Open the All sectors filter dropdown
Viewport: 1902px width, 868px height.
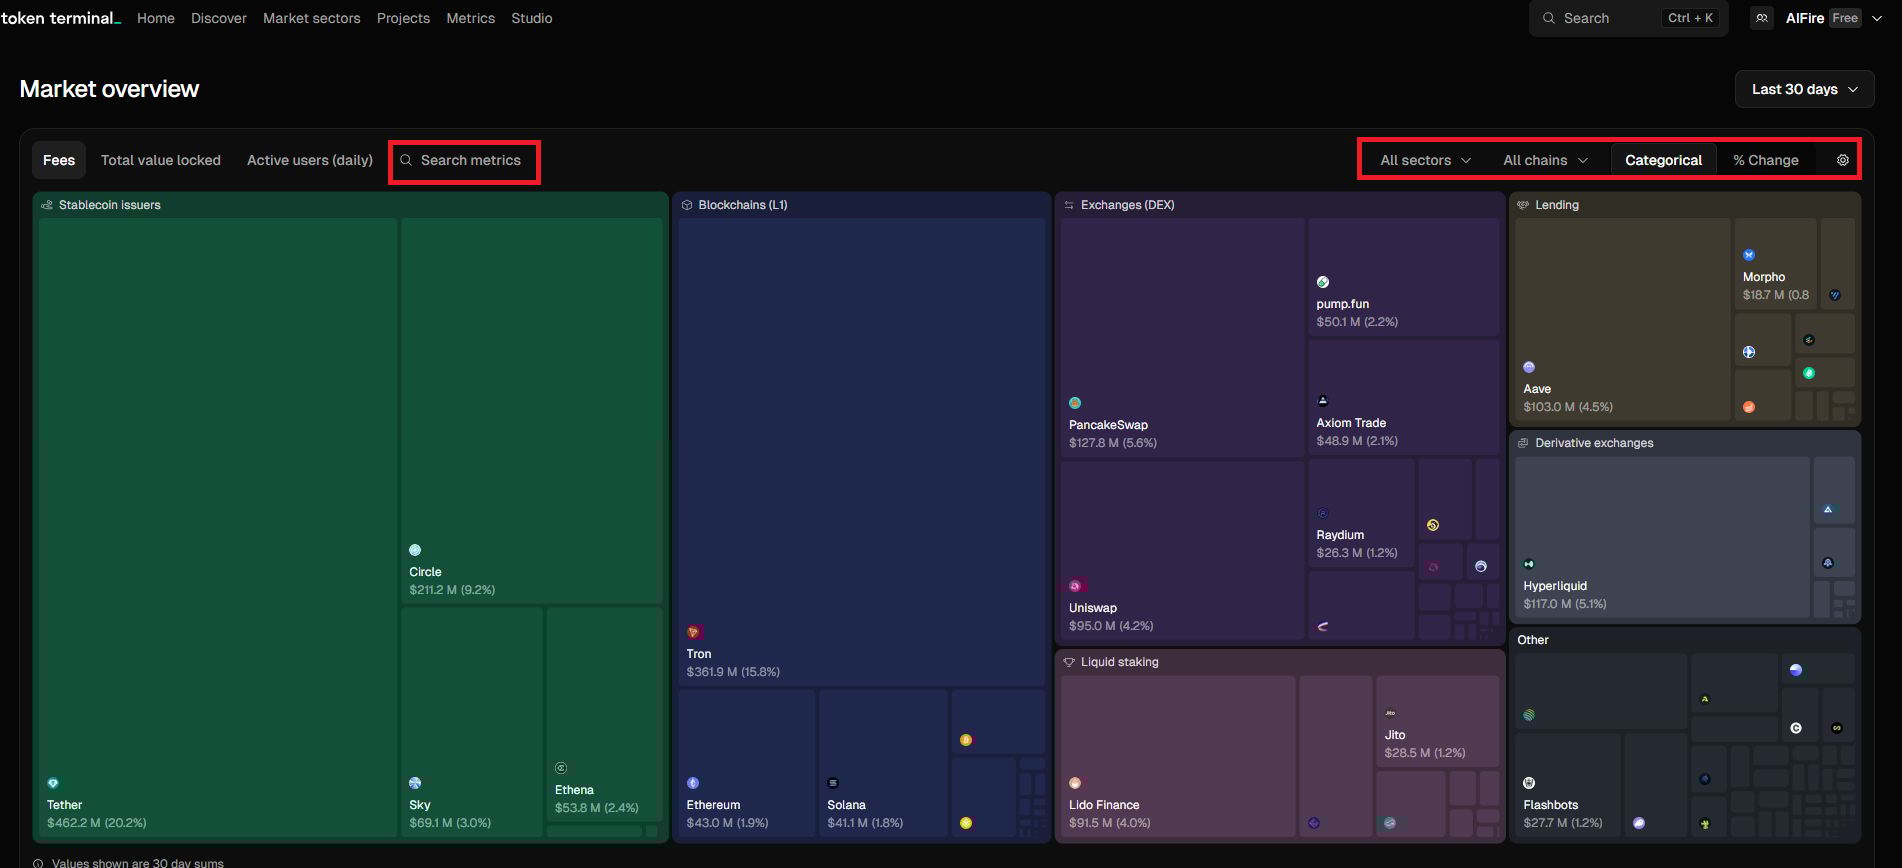1426,160
